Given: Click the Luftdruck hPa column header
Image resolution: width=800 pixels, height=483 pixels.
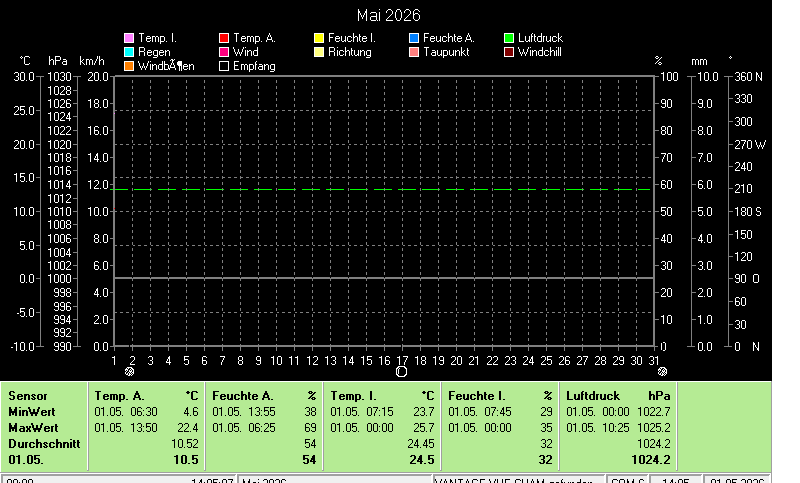Looking at the screenshot, I should pos(618,396).
